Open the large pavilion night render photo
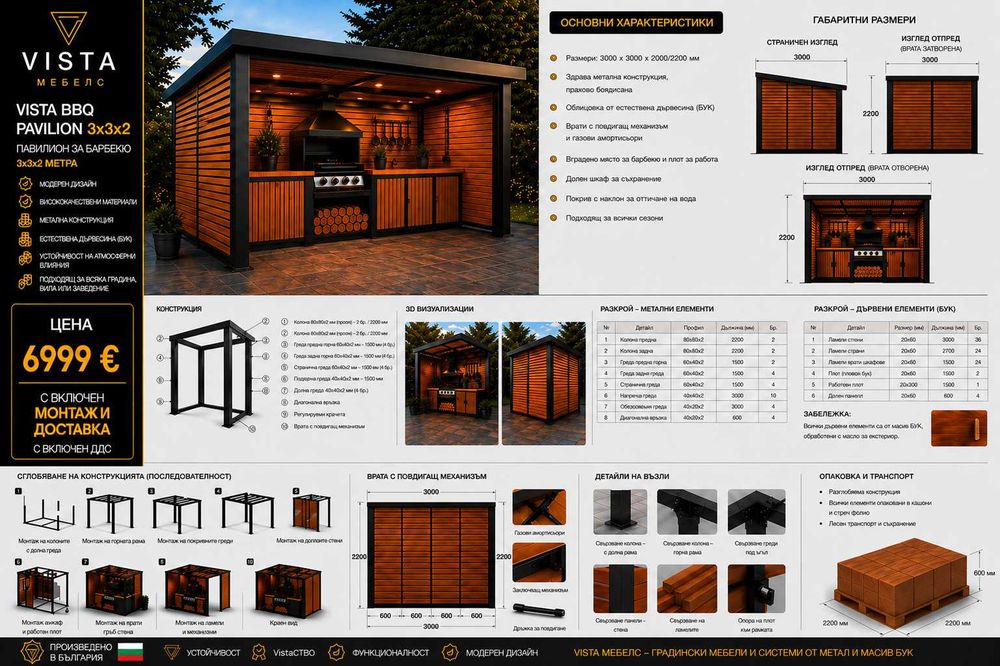This screenshot has width=1000, height=666. 342,147
